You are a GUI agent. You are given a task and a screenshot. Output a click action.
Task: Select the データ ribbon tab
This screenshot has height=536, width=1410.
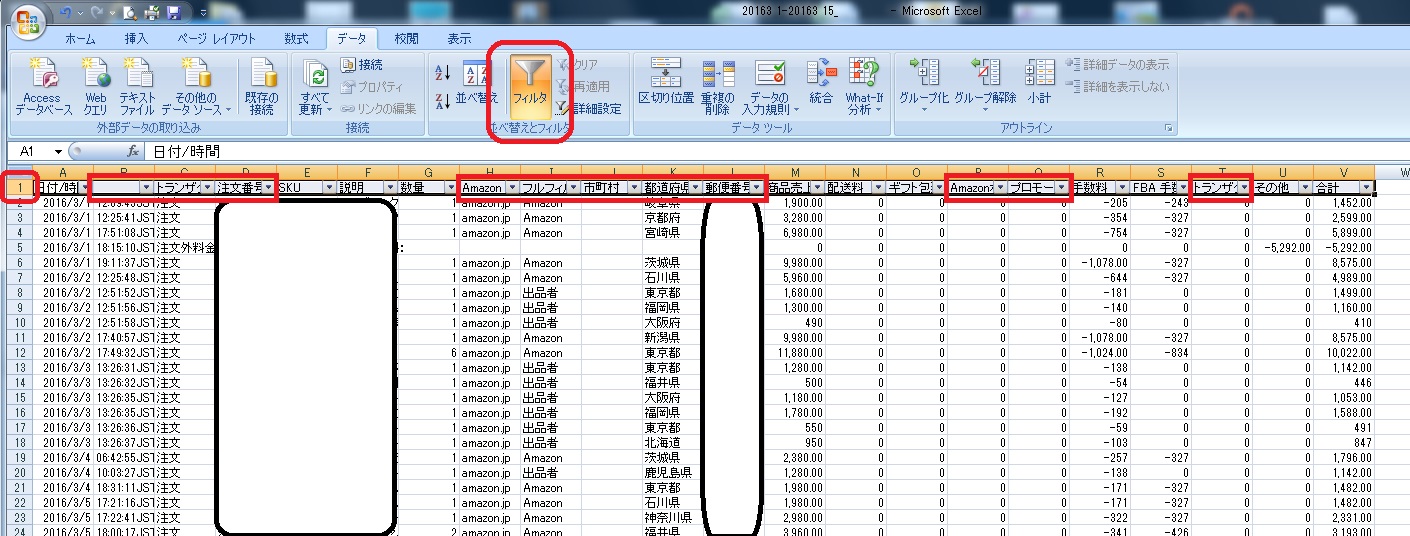[x=352, y=39]
